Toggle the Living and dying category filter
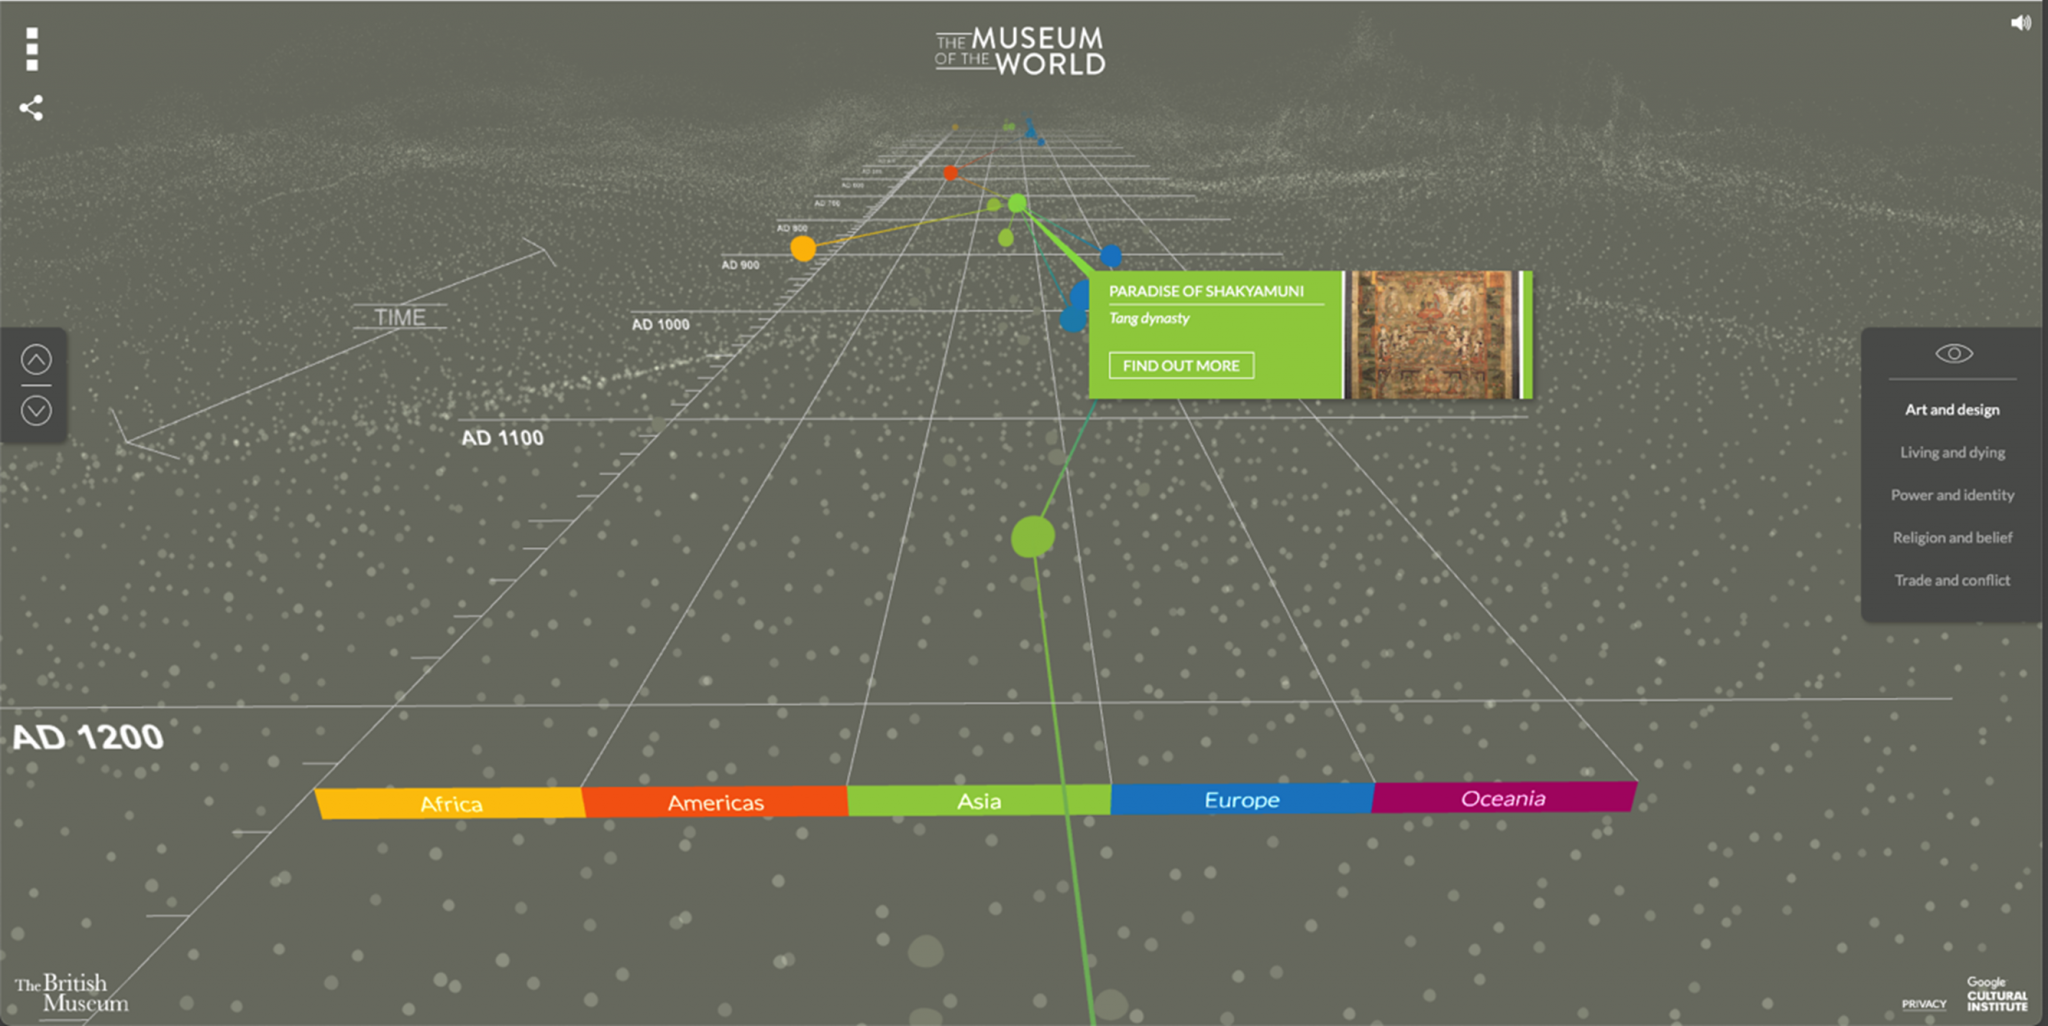Viewport: 2048px width, 1026px height. point(1951,452)
